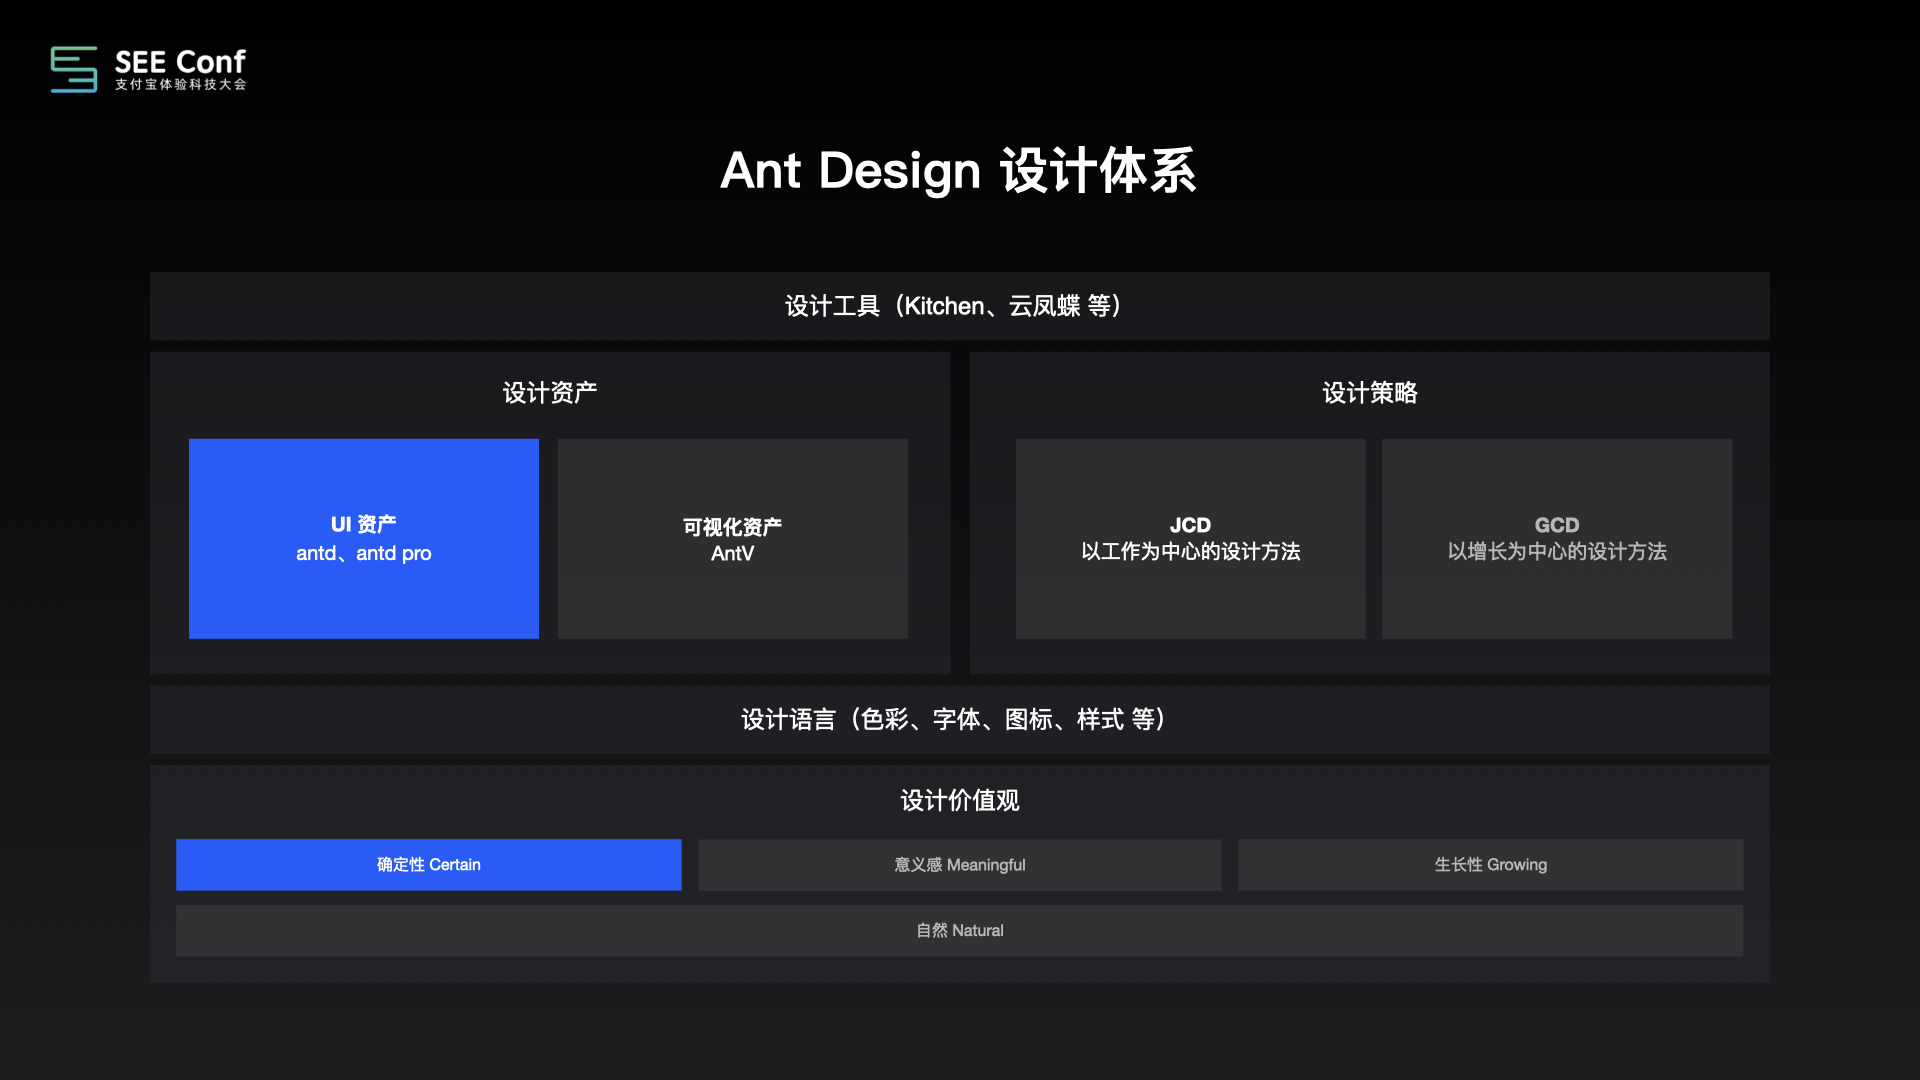Switch to 生长性 Growing tab
Screen dimensions: 1920x1080
pos(1490,865)
